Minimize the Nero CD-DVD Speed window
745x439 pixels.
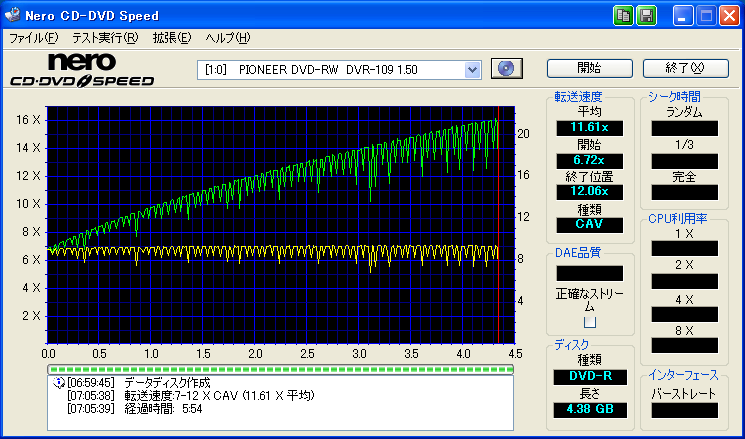click(683, 16)
